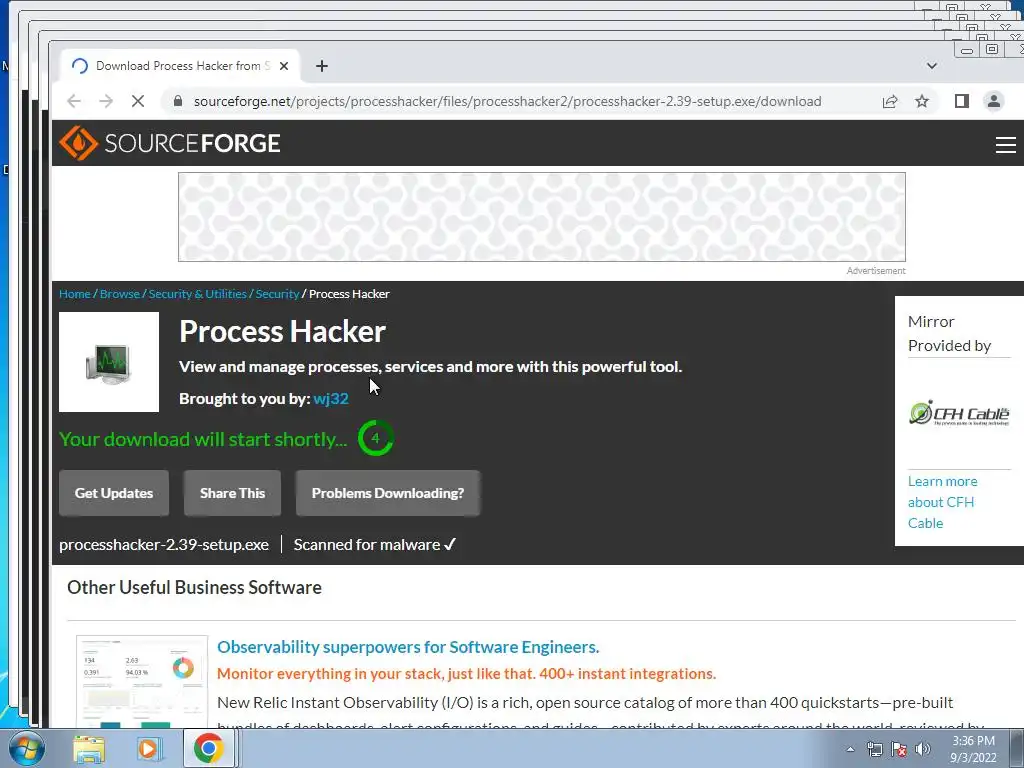Click Monitor everything in your stack text

tap(466, 674)
